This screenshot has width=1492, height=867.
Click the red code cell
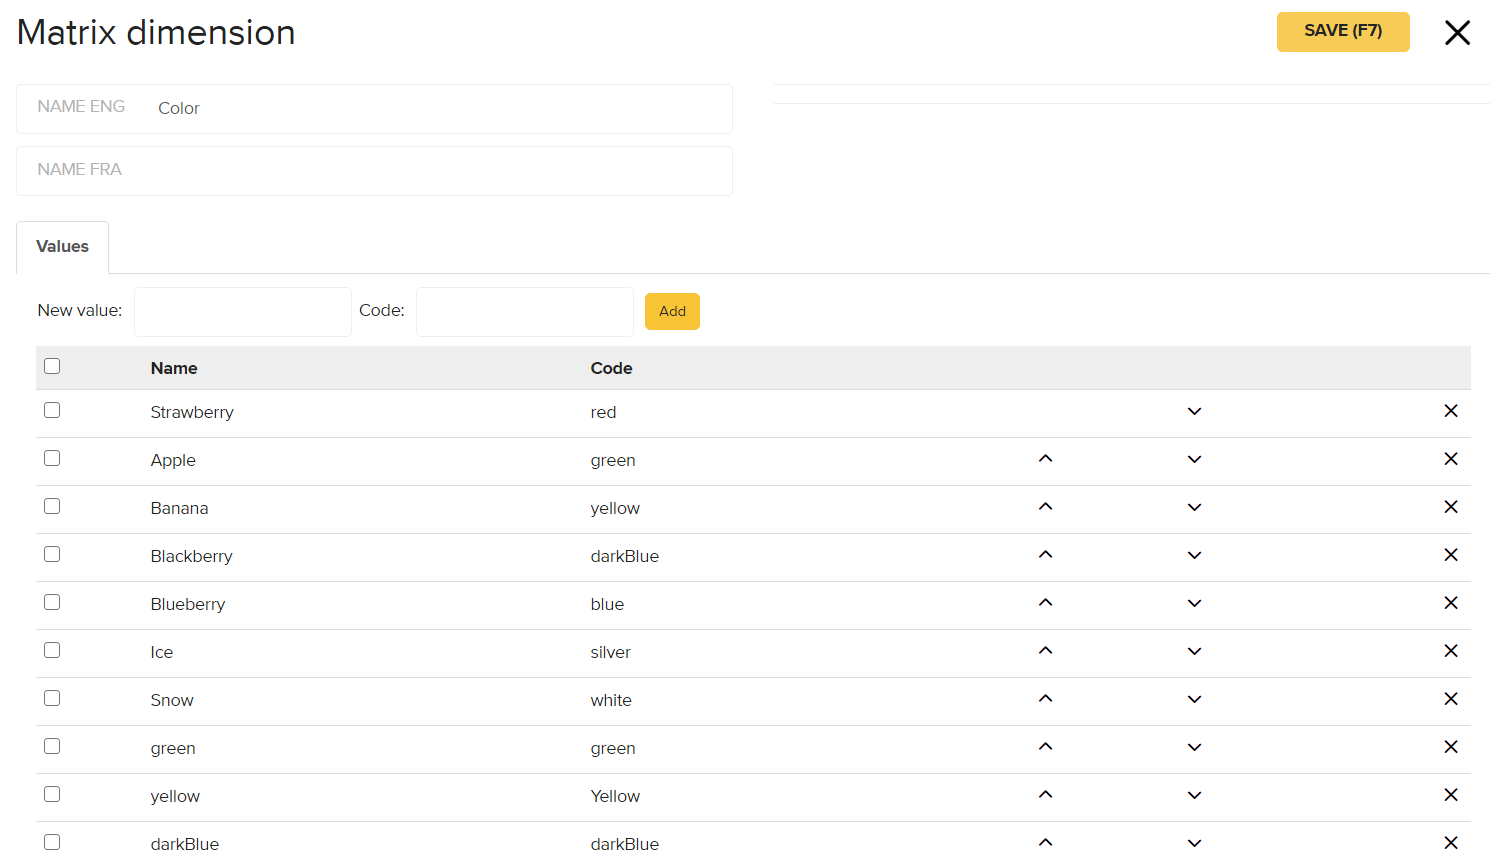point(603,412)
